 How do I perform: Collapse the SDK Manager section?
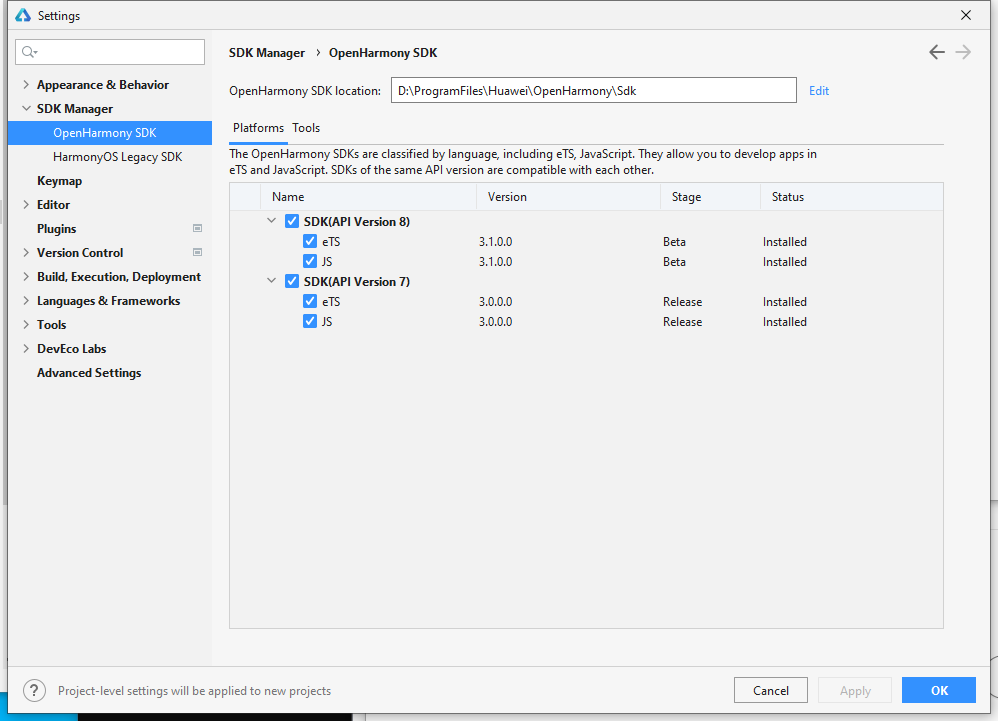[x=26, y=109]
